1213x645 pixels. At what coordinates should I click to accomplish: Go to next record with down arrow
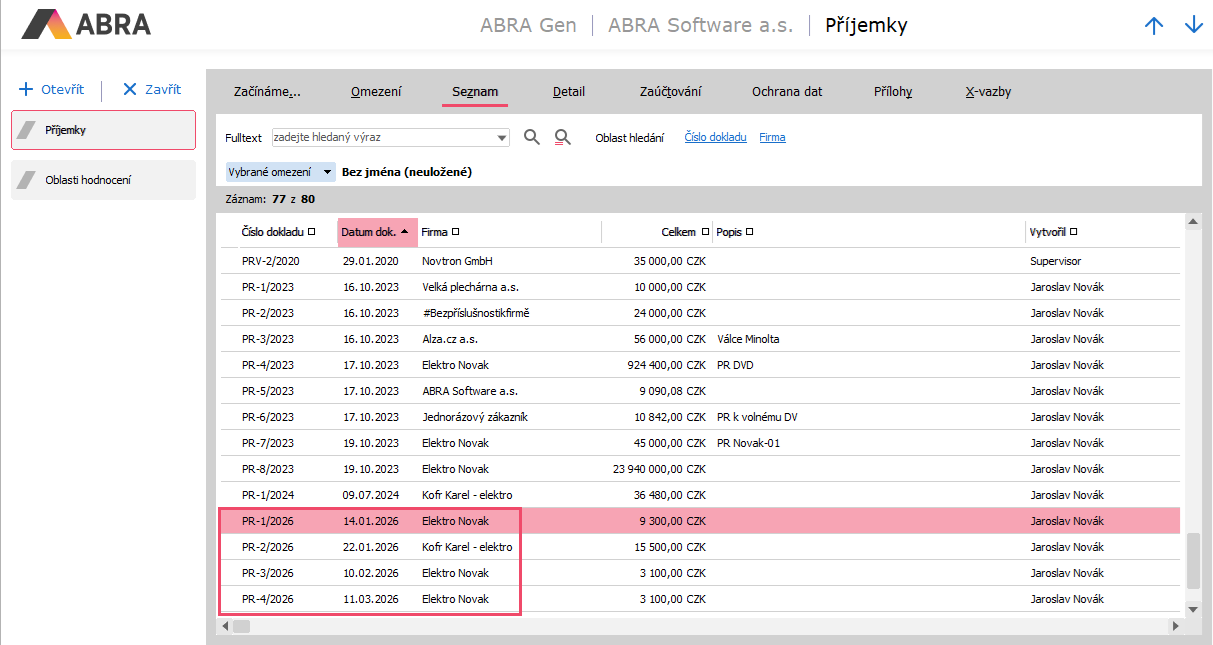click(1193, 26)
